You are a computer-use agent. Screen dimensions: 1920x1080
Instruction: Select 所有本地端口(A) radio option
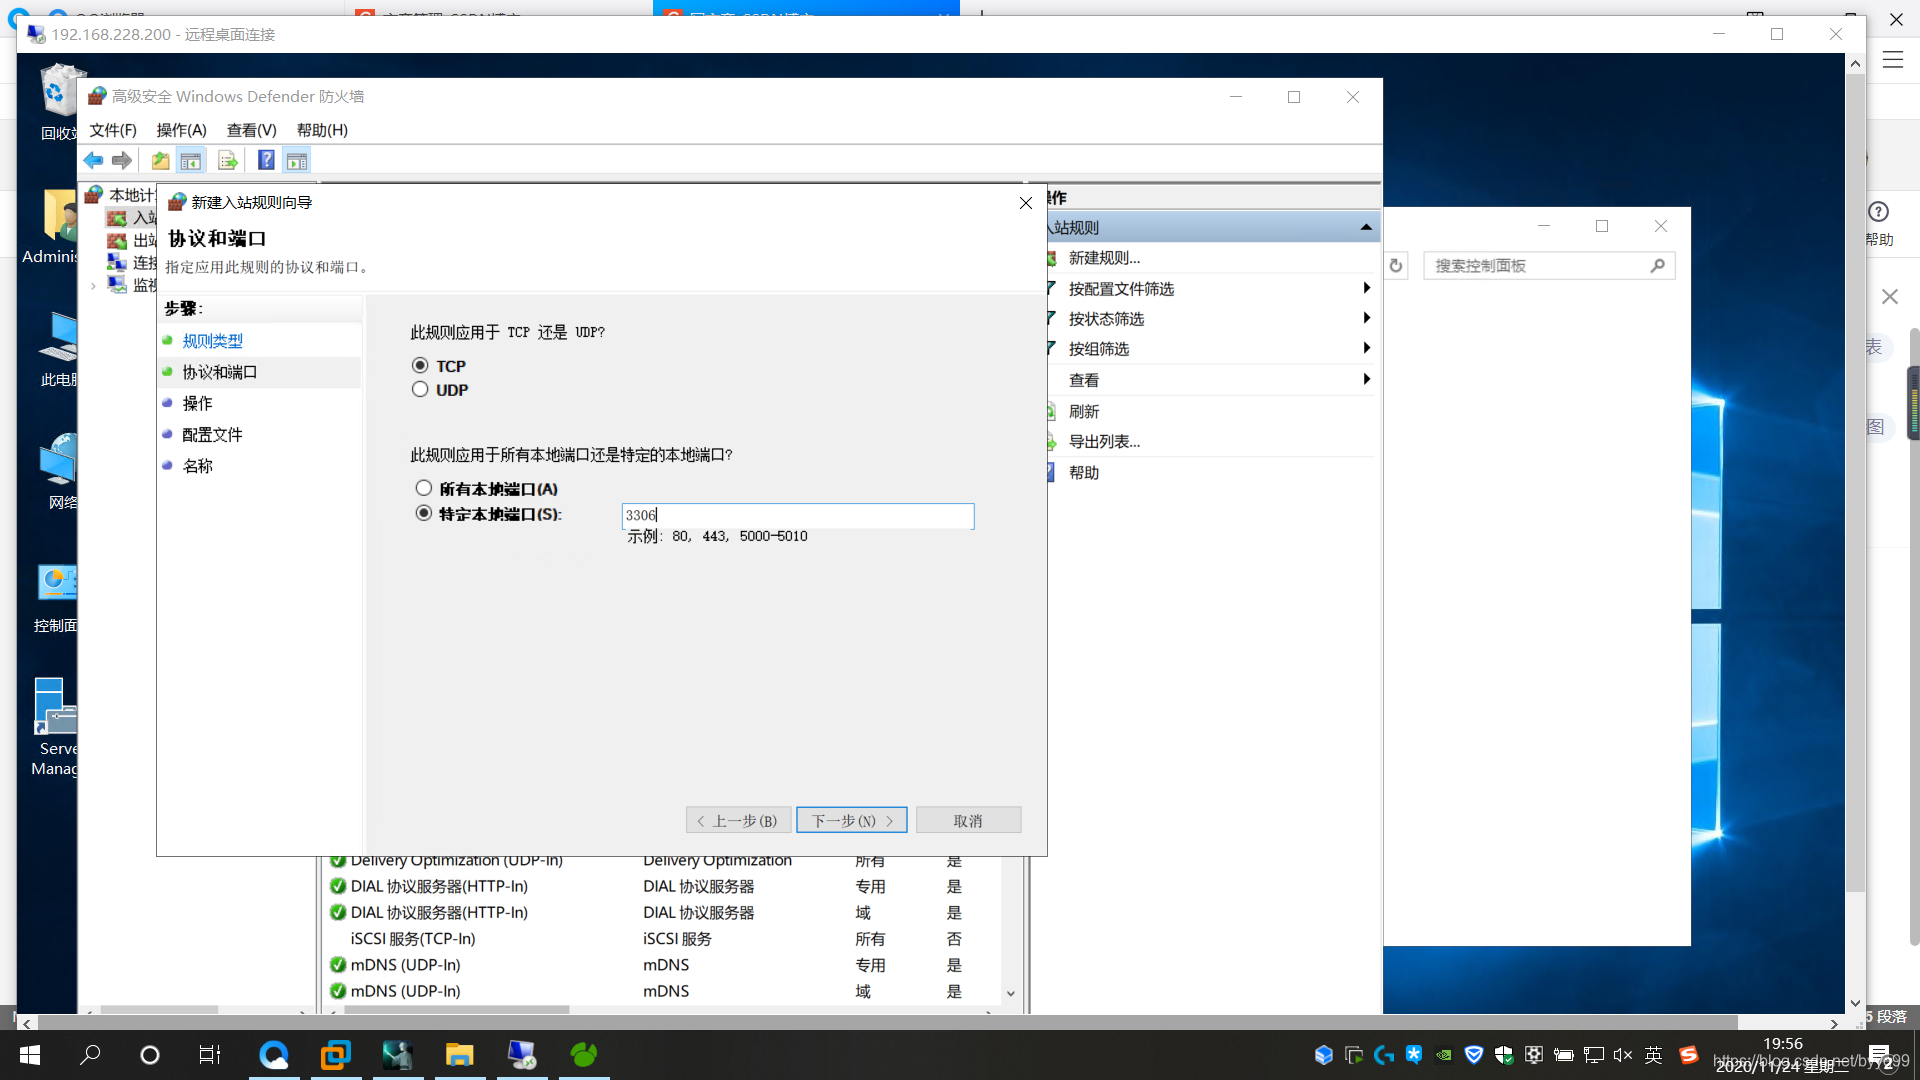(424, 488)
